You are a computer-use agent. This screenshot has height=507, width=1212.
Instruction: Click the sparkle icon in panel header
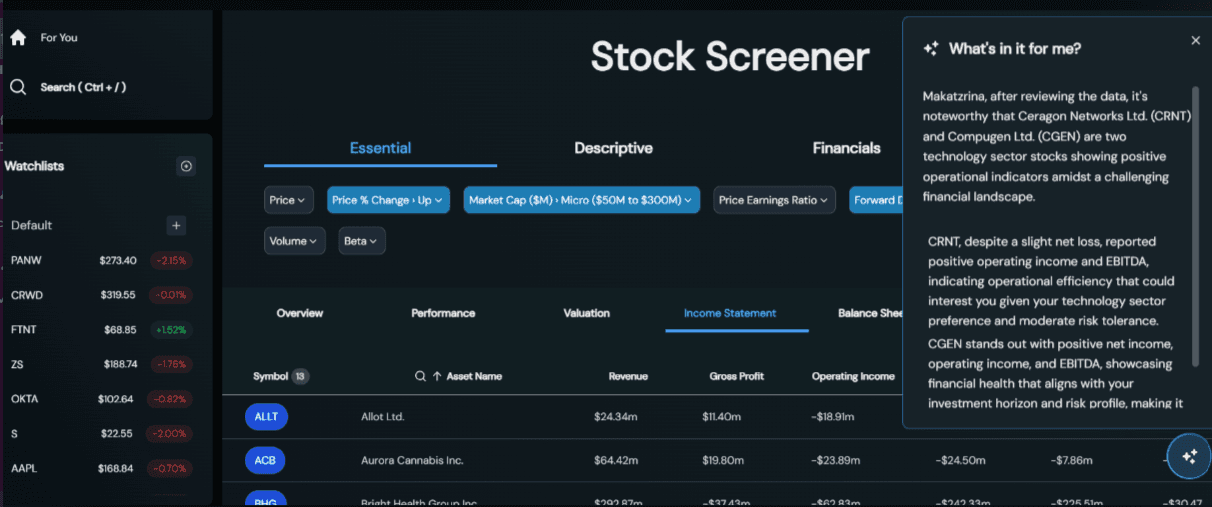point(931,48)
